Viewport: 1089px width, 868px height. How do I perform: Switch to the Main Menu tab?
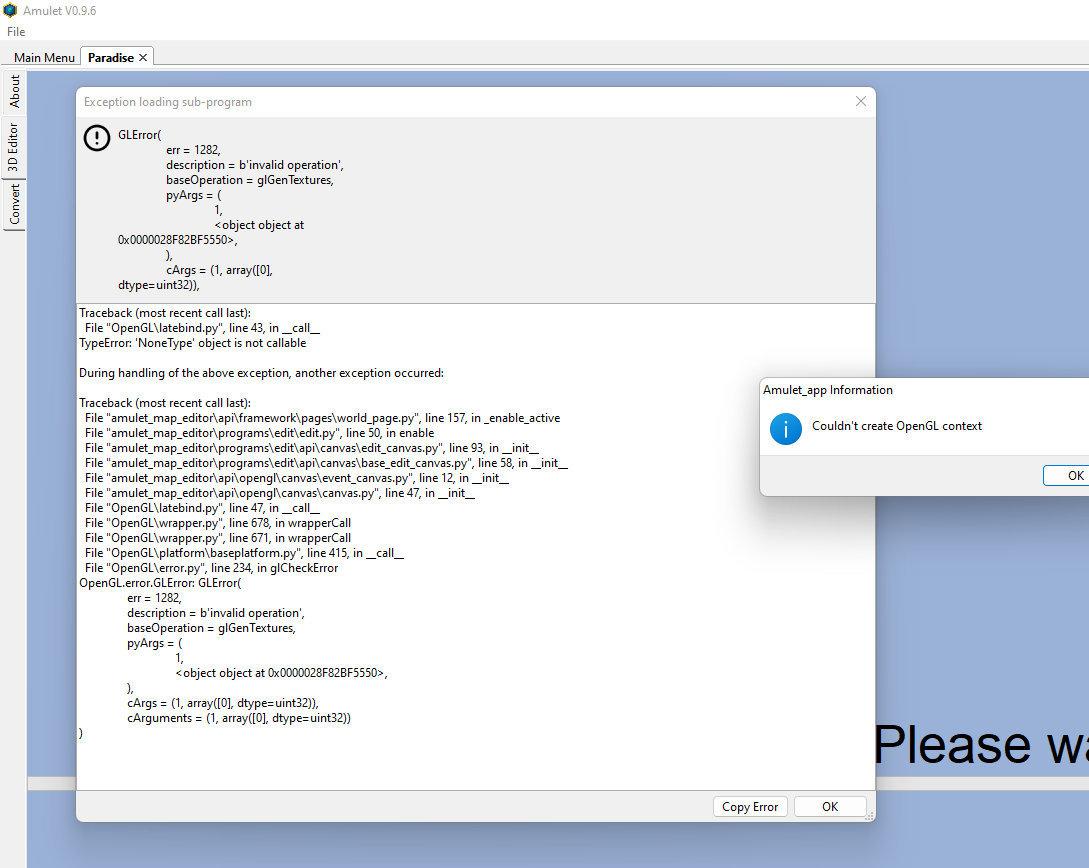(x=42, y=57)
